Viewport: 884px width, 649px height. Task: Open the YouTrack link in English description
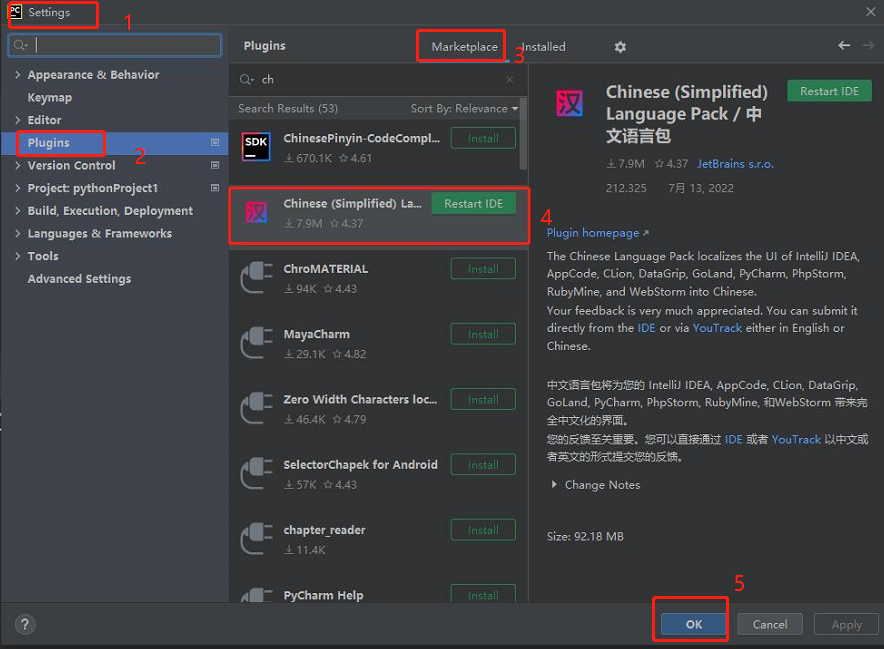[x=717, y=328]
